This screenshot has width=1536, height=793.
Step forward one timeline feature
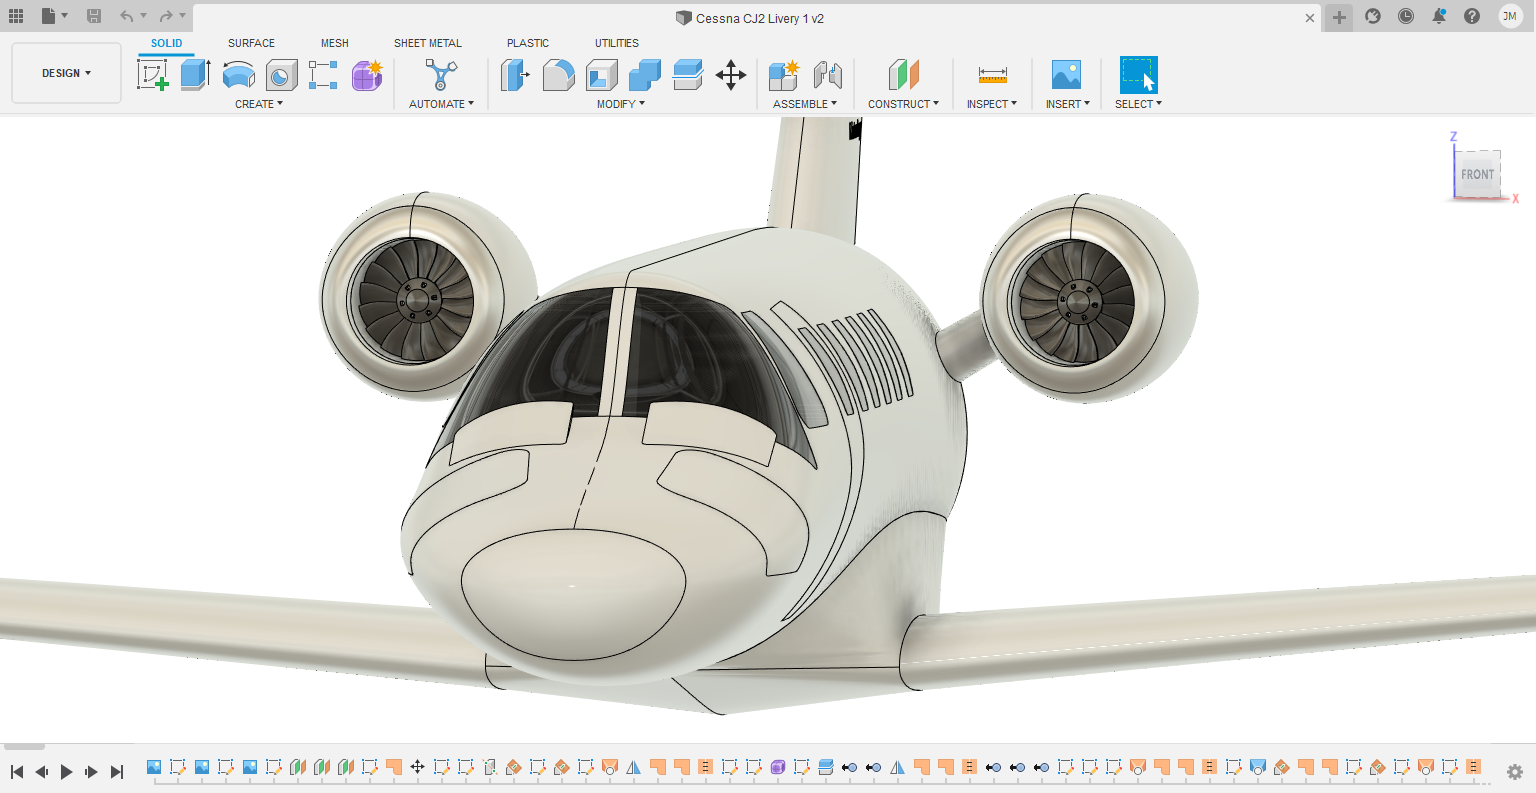pos(92,772)
